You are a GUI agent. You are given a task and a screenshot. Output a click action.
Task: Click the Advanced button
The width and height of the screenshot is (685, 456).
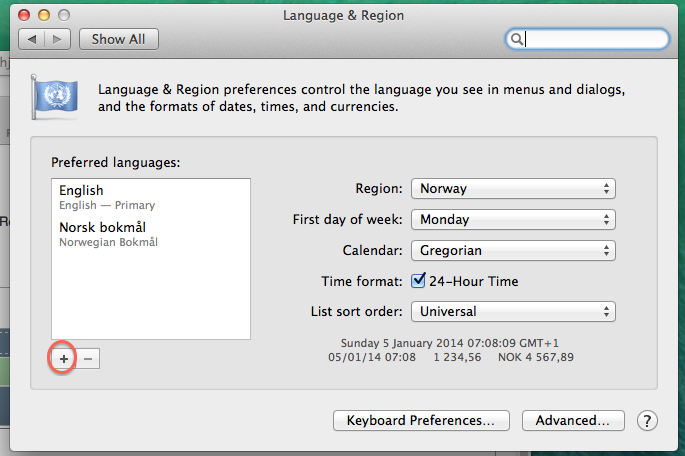573,421
